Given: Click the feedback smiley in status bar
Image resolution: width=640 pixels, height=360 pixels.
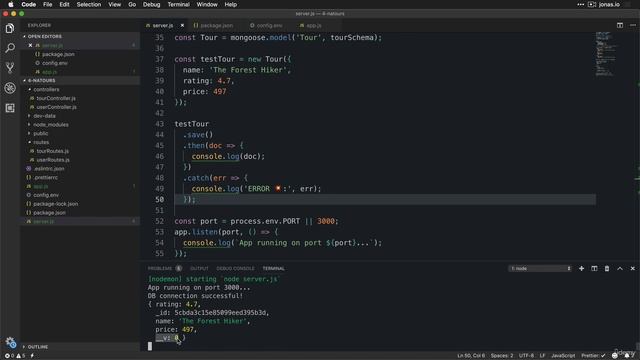Looking at the screenshot, I should (x=615, y=356).
